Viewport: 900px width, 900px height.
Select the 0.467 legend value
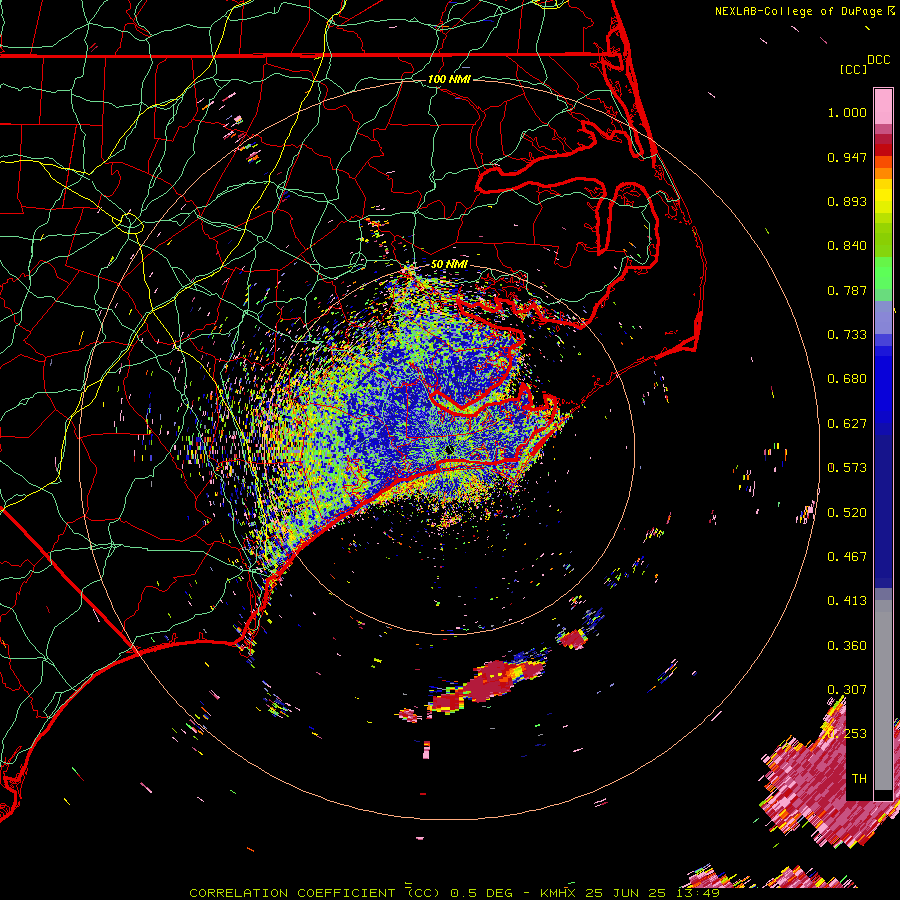pyautogui.click(x=847, y=557)
